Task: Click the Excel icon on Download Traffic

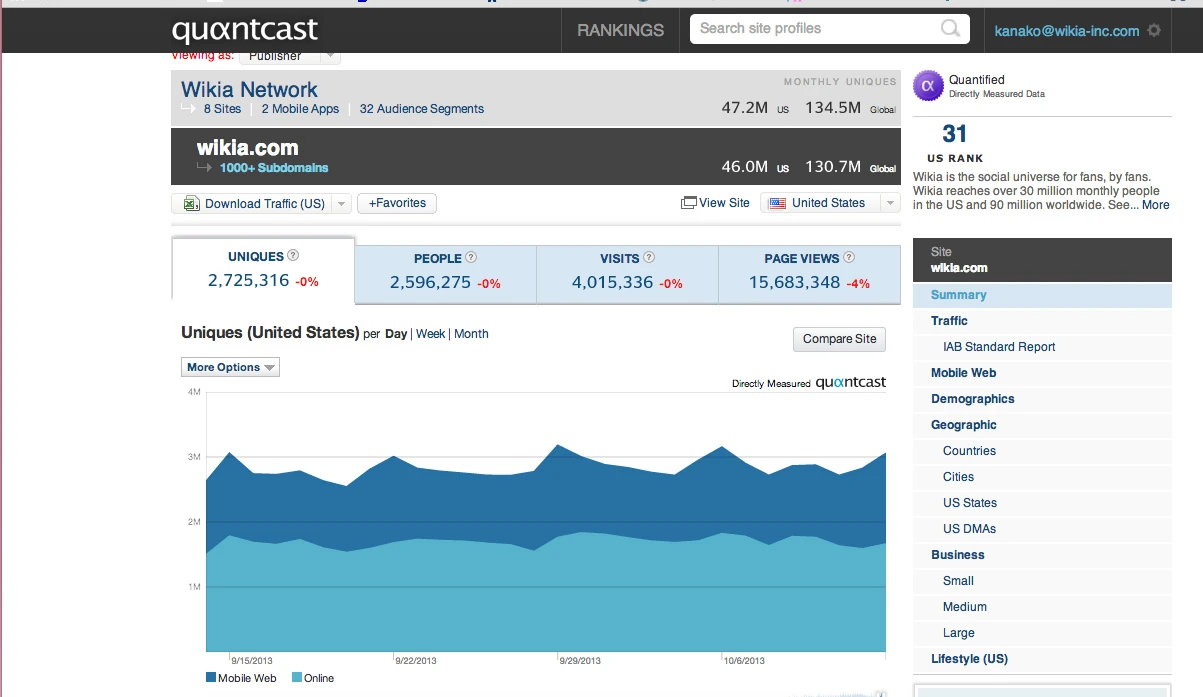Action: 190,204
